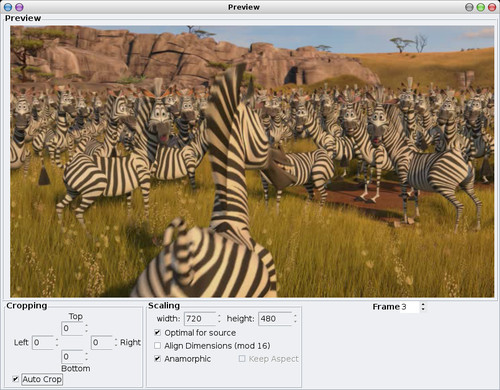Click the Right crop value field

(x=102, y=342)
